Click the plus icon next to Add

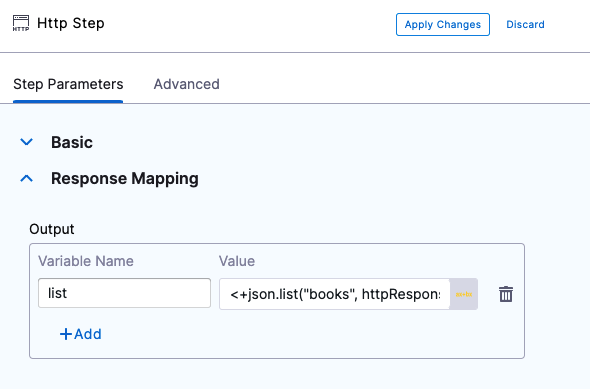pyautogui.click(x=66, y=334)
